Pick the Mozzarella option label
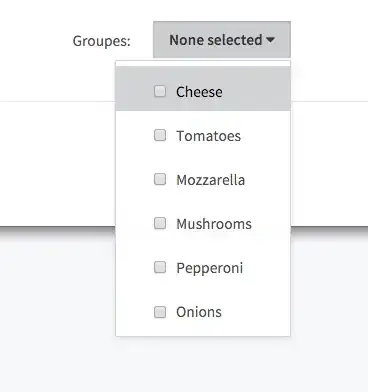Viewport: 368px width, 392px height. [210, 180]
